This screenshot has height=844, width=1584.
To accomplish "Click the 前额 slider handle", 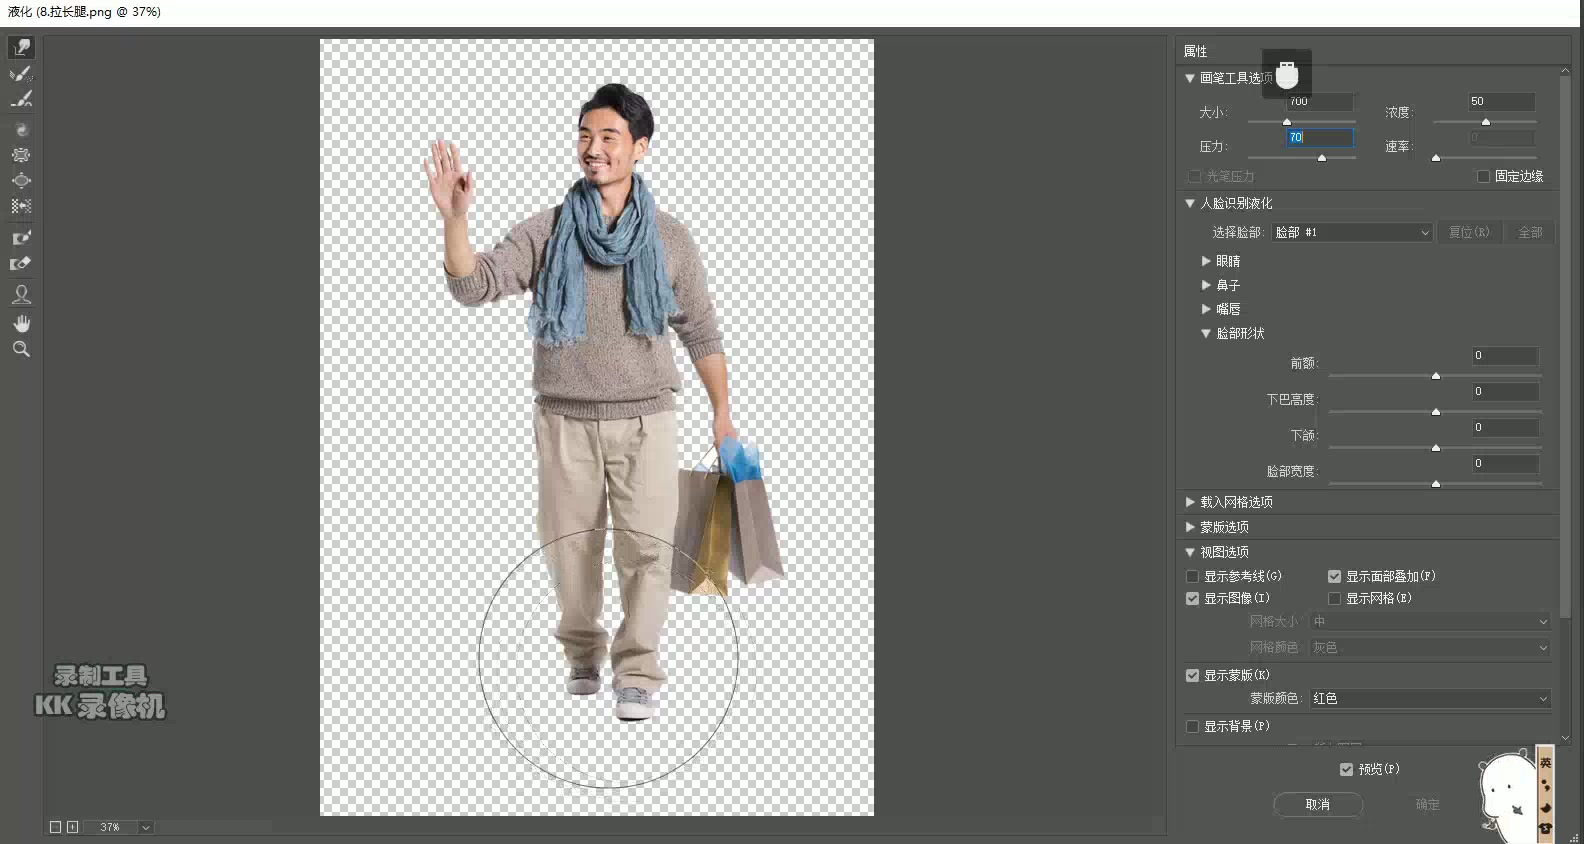I will (1436, 376).
